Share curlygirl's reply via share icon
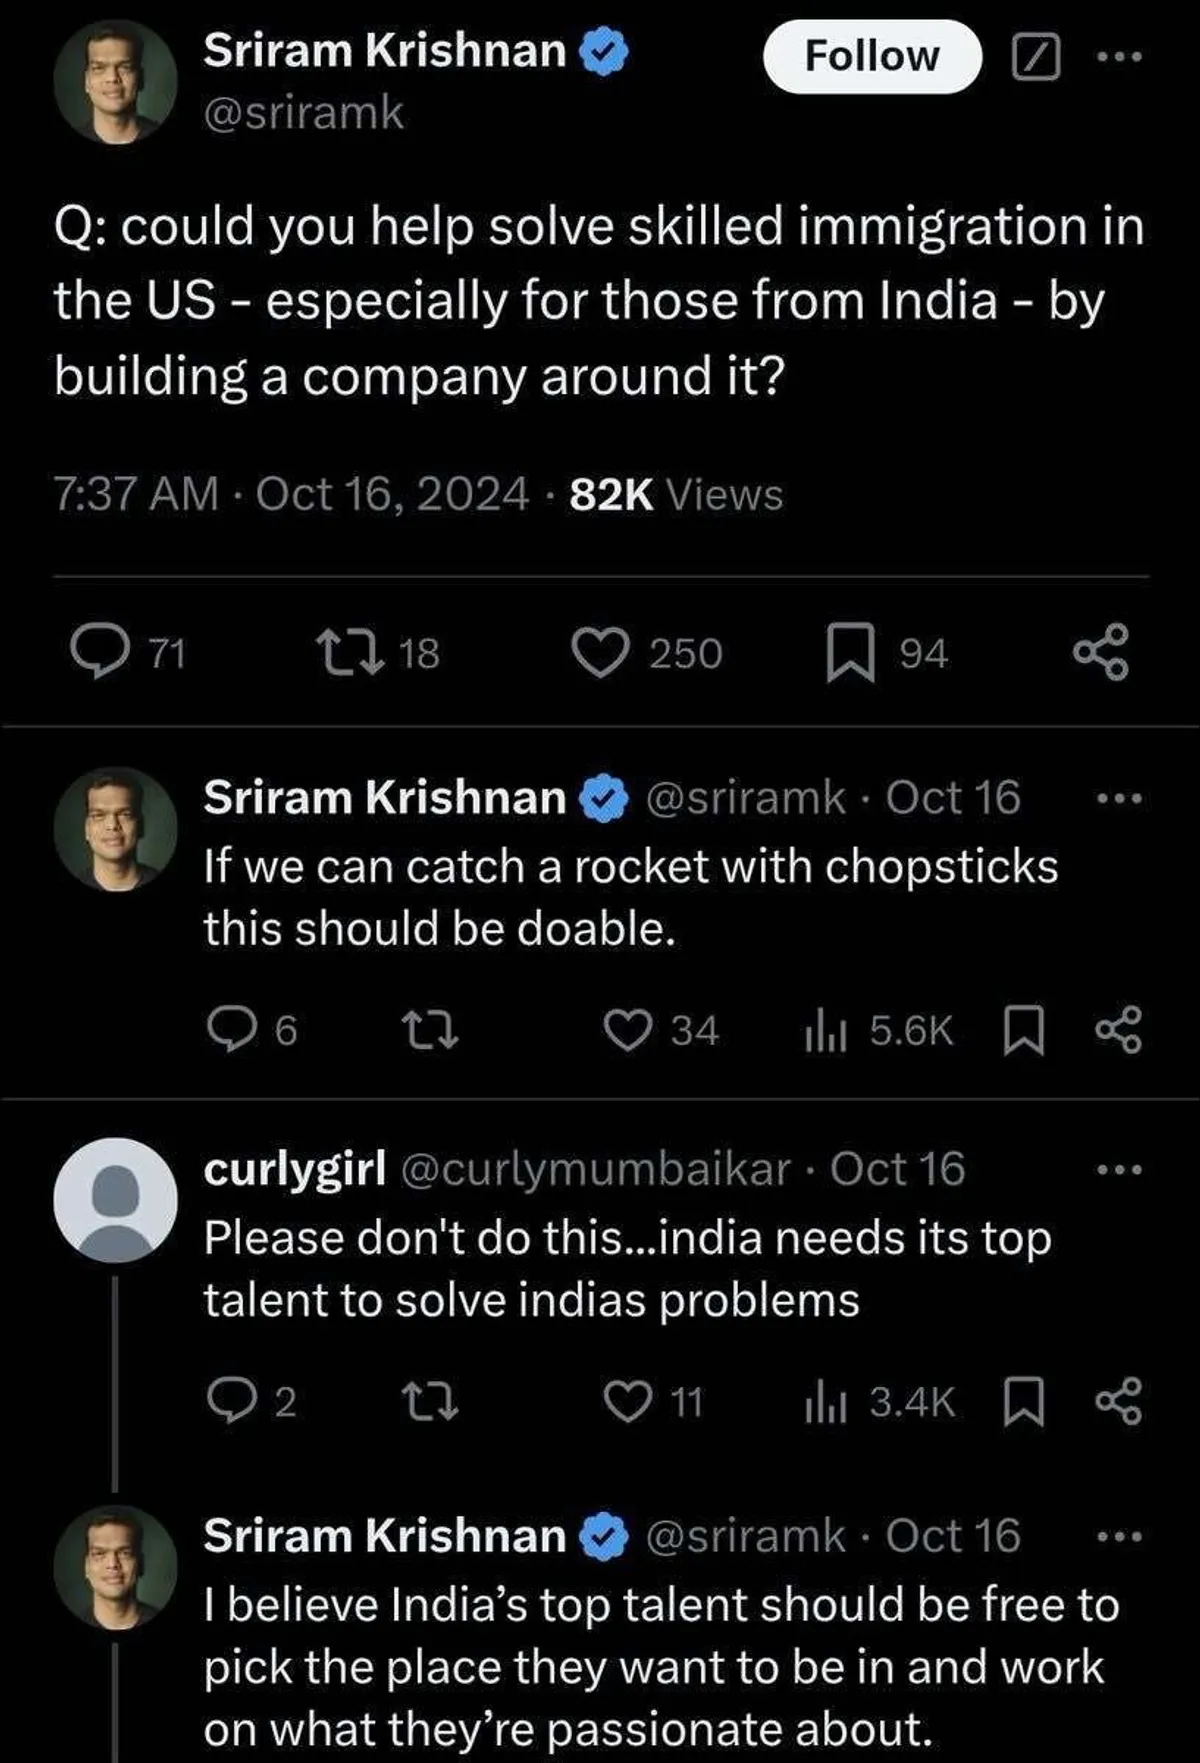 point(1118,1402)
